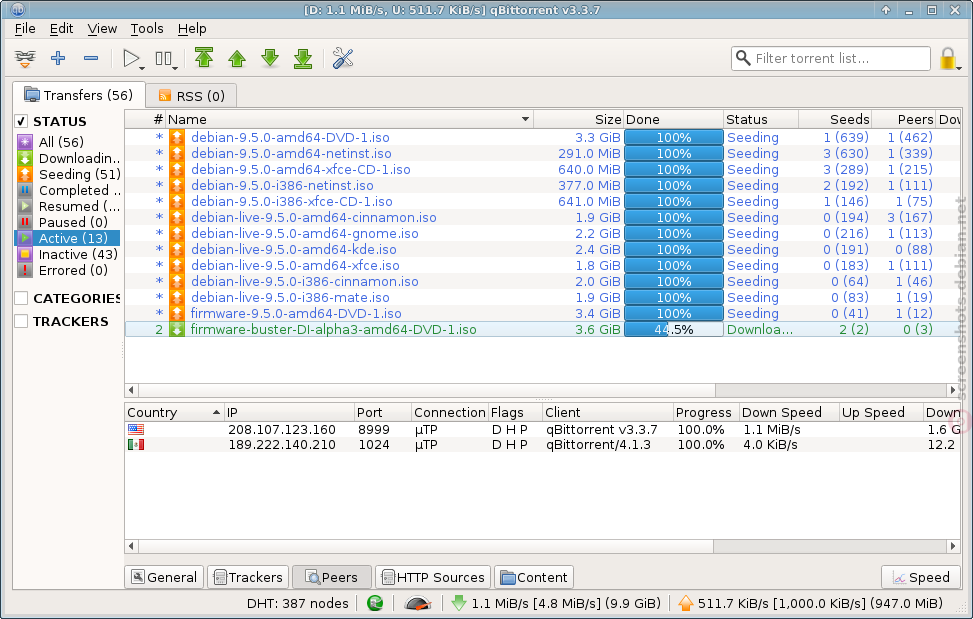This screenshot has width=973, height=619.
Task: Switch to the RSS (0) tab
Action: [x=191, y=96]
